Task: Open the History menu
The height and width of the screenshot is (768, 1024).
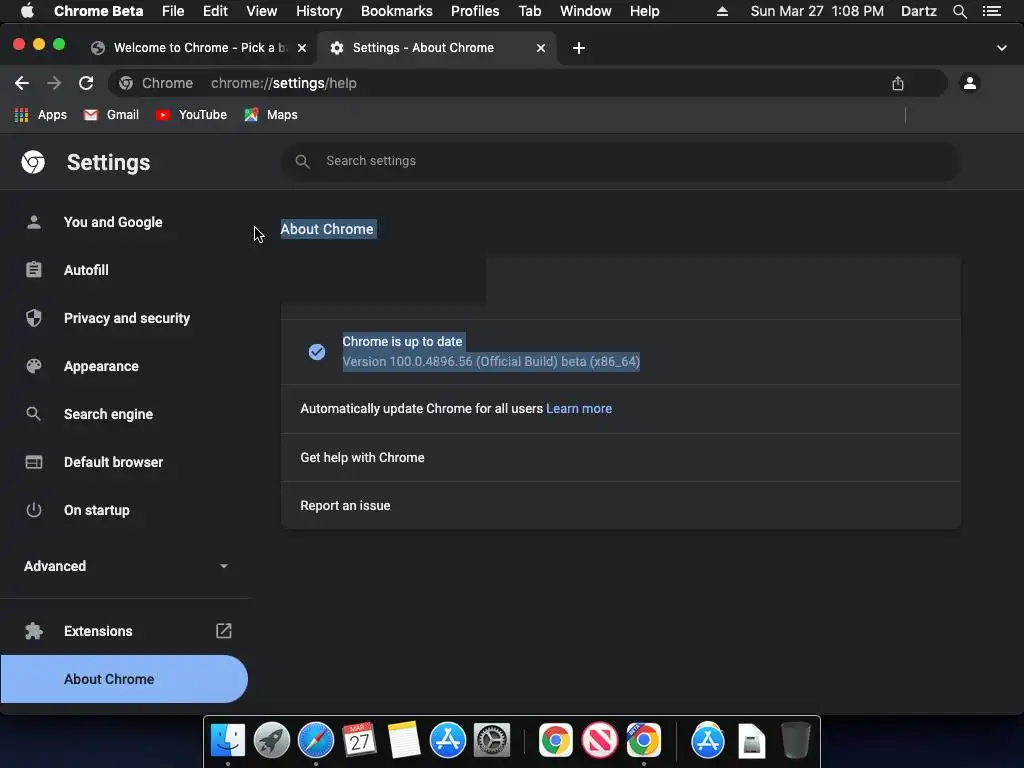Action: point(319,11)
